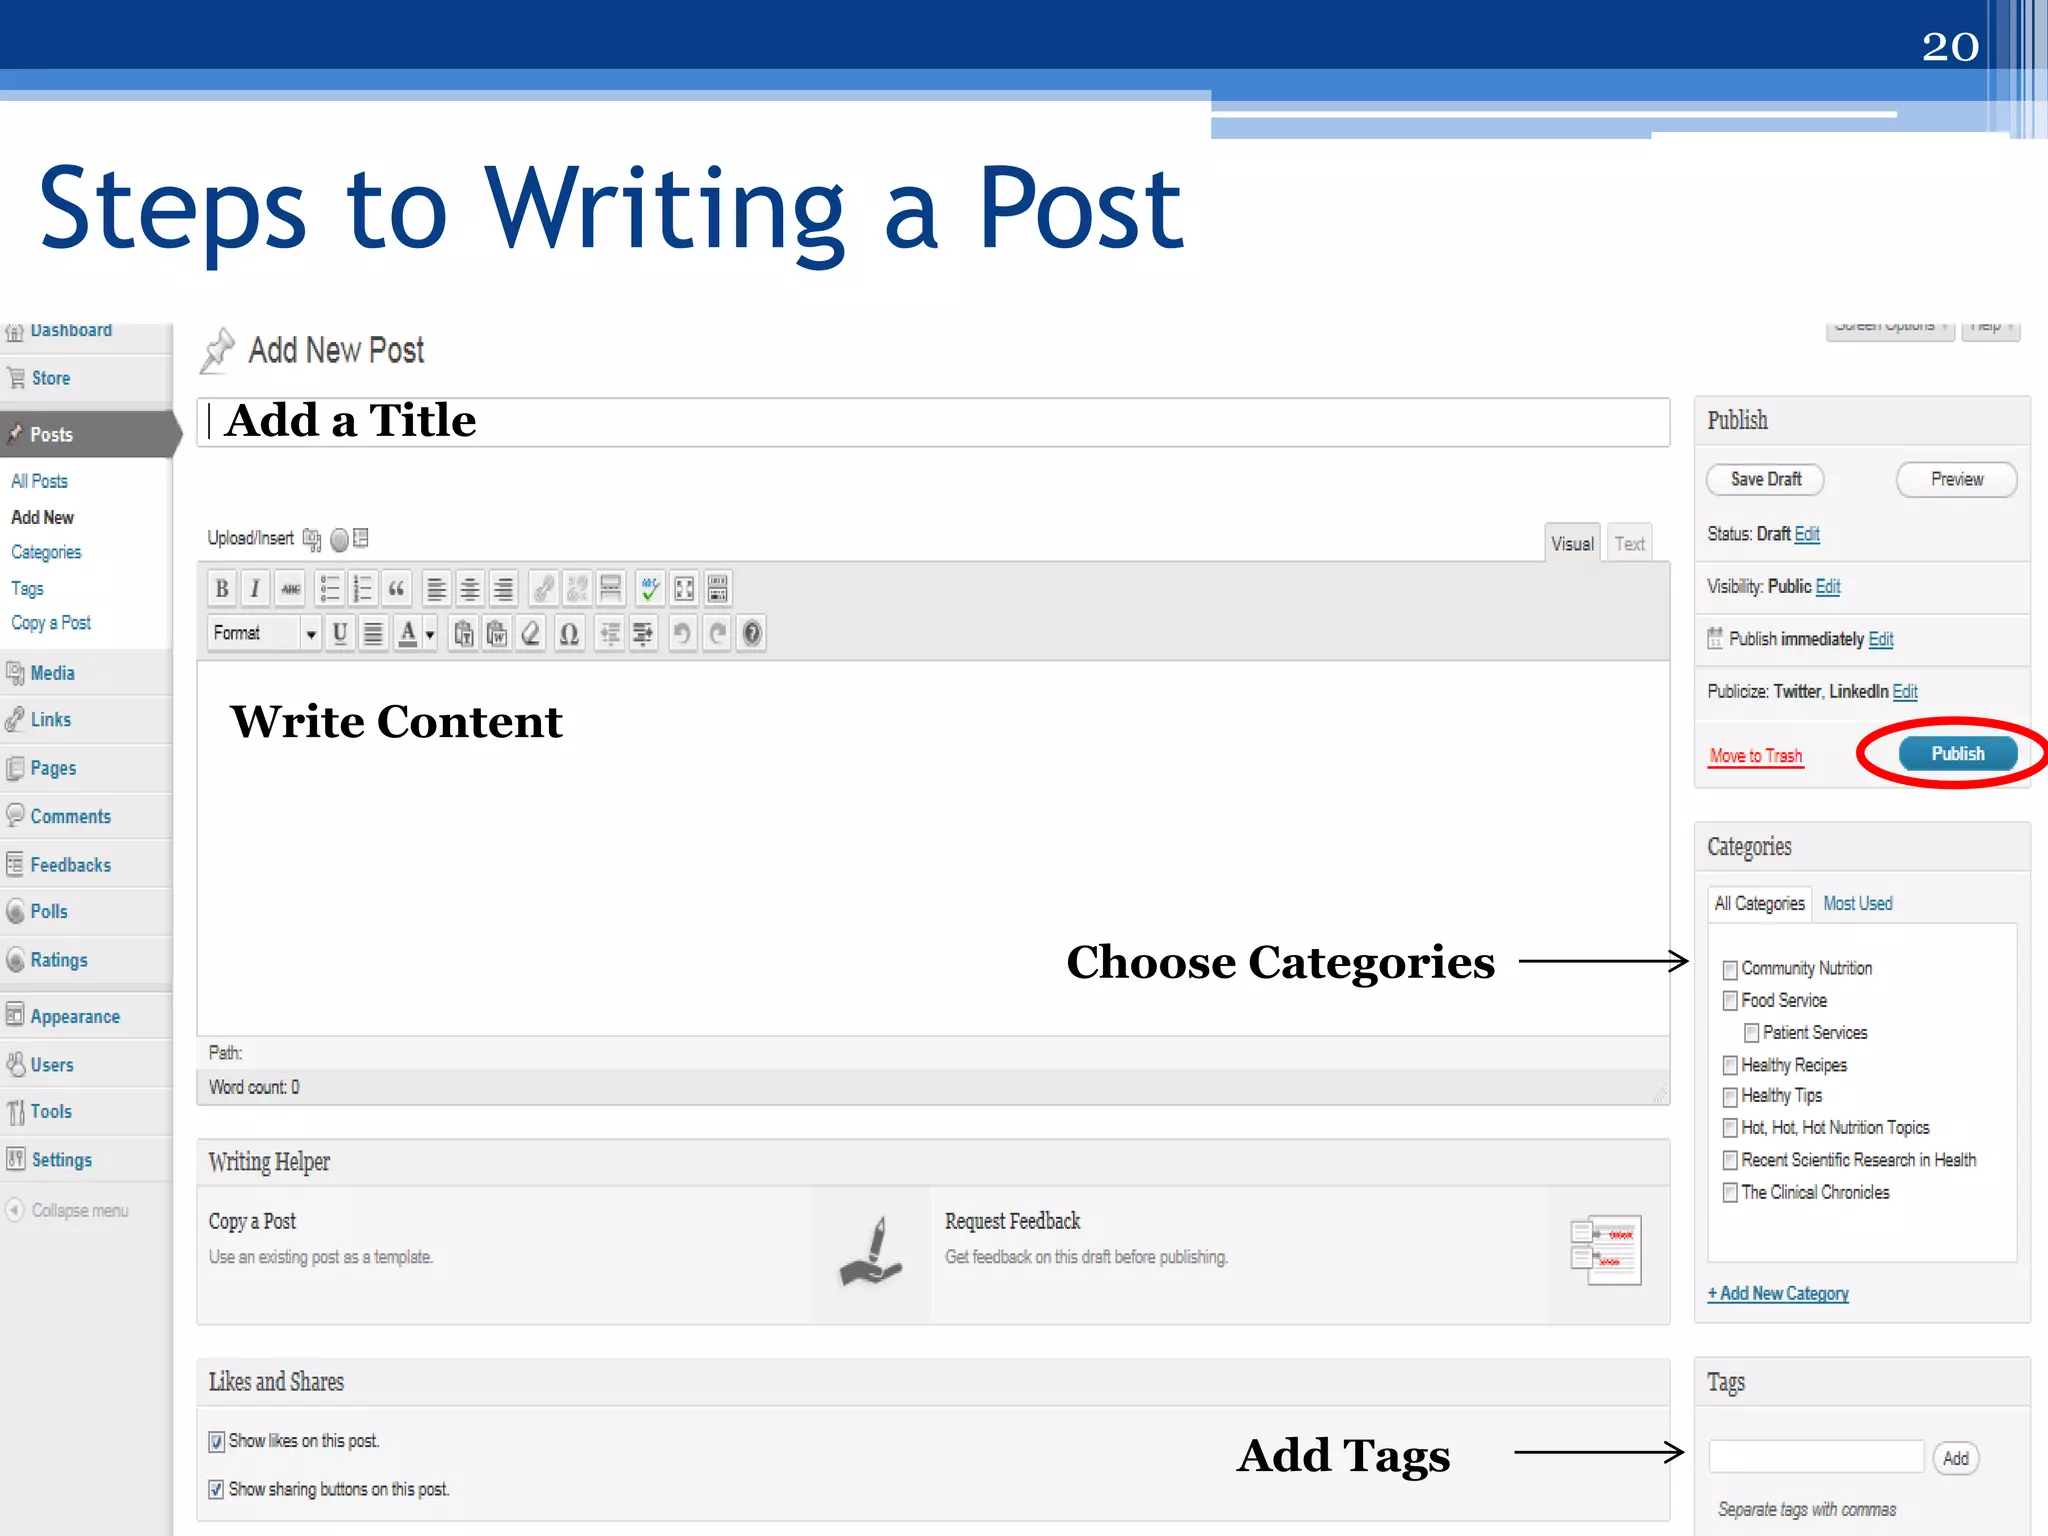
Task: Uncheck Show likes on this post
Action: 216,1442
